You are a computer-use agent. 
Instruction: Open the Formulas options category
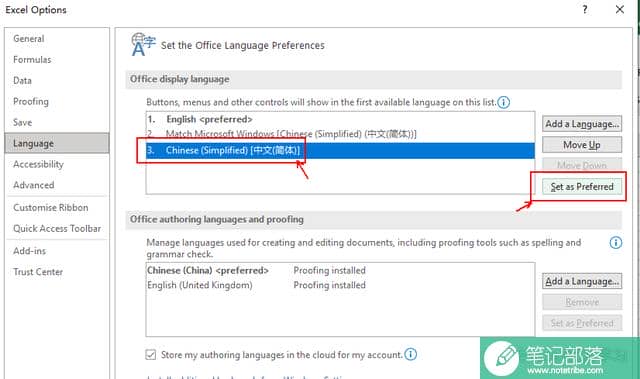point(32,60)
